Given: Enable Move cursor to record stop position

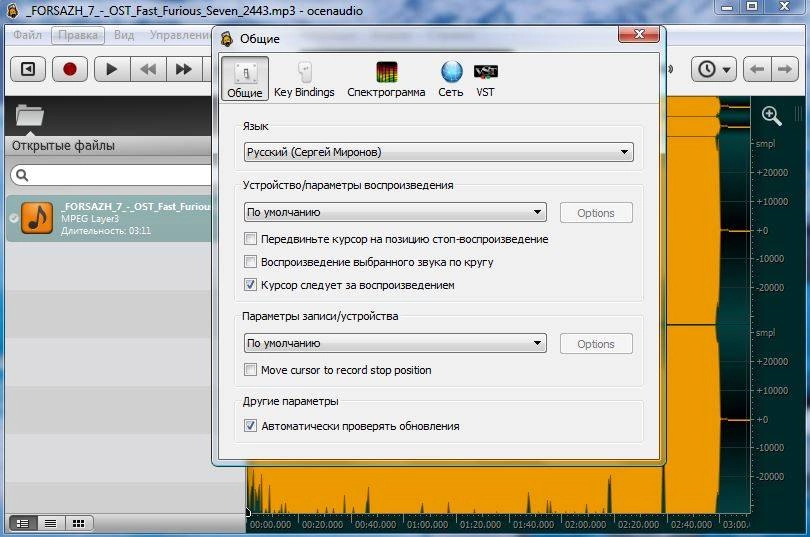Looking at the screenshot, I should click(x=251, y=370).
